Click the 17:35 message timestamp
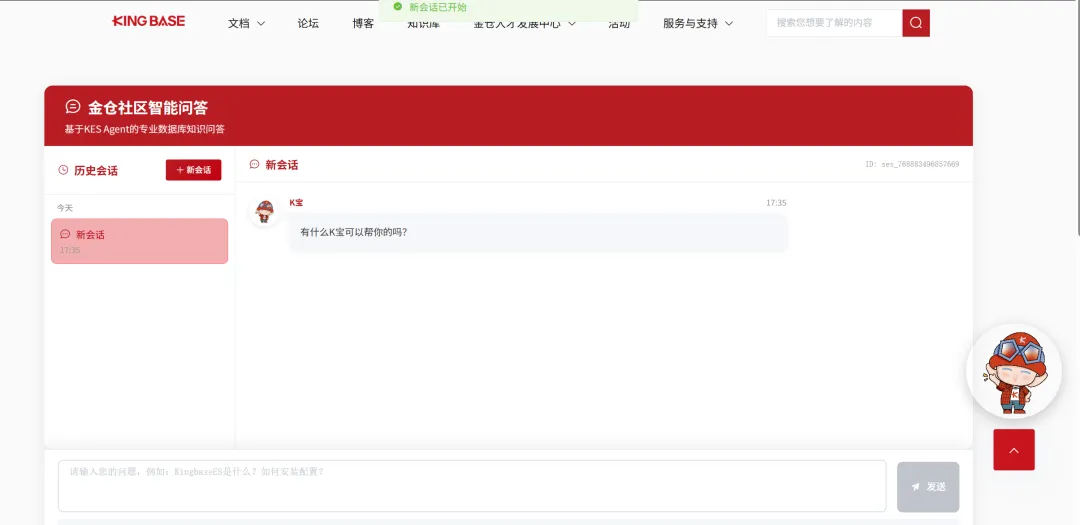 tap(776, 203)
